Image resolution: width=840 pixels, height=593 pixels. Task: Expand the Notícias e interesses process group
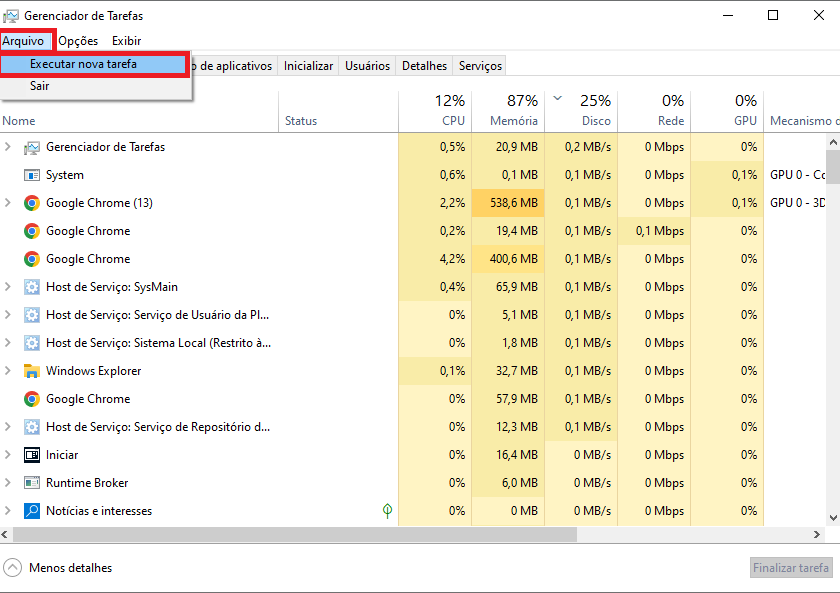point(8,511)
